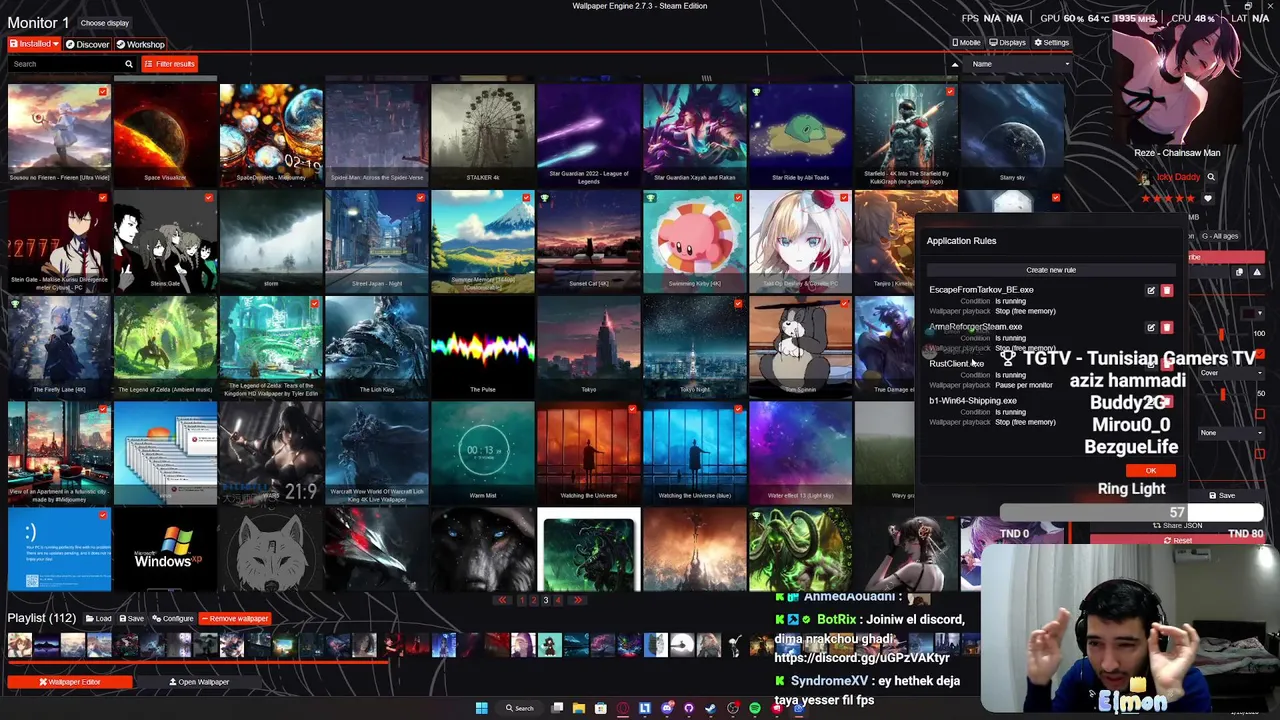
Task: Toggle checkbox on Swimming Kirby wallpaper
Action: pos(738,198)
